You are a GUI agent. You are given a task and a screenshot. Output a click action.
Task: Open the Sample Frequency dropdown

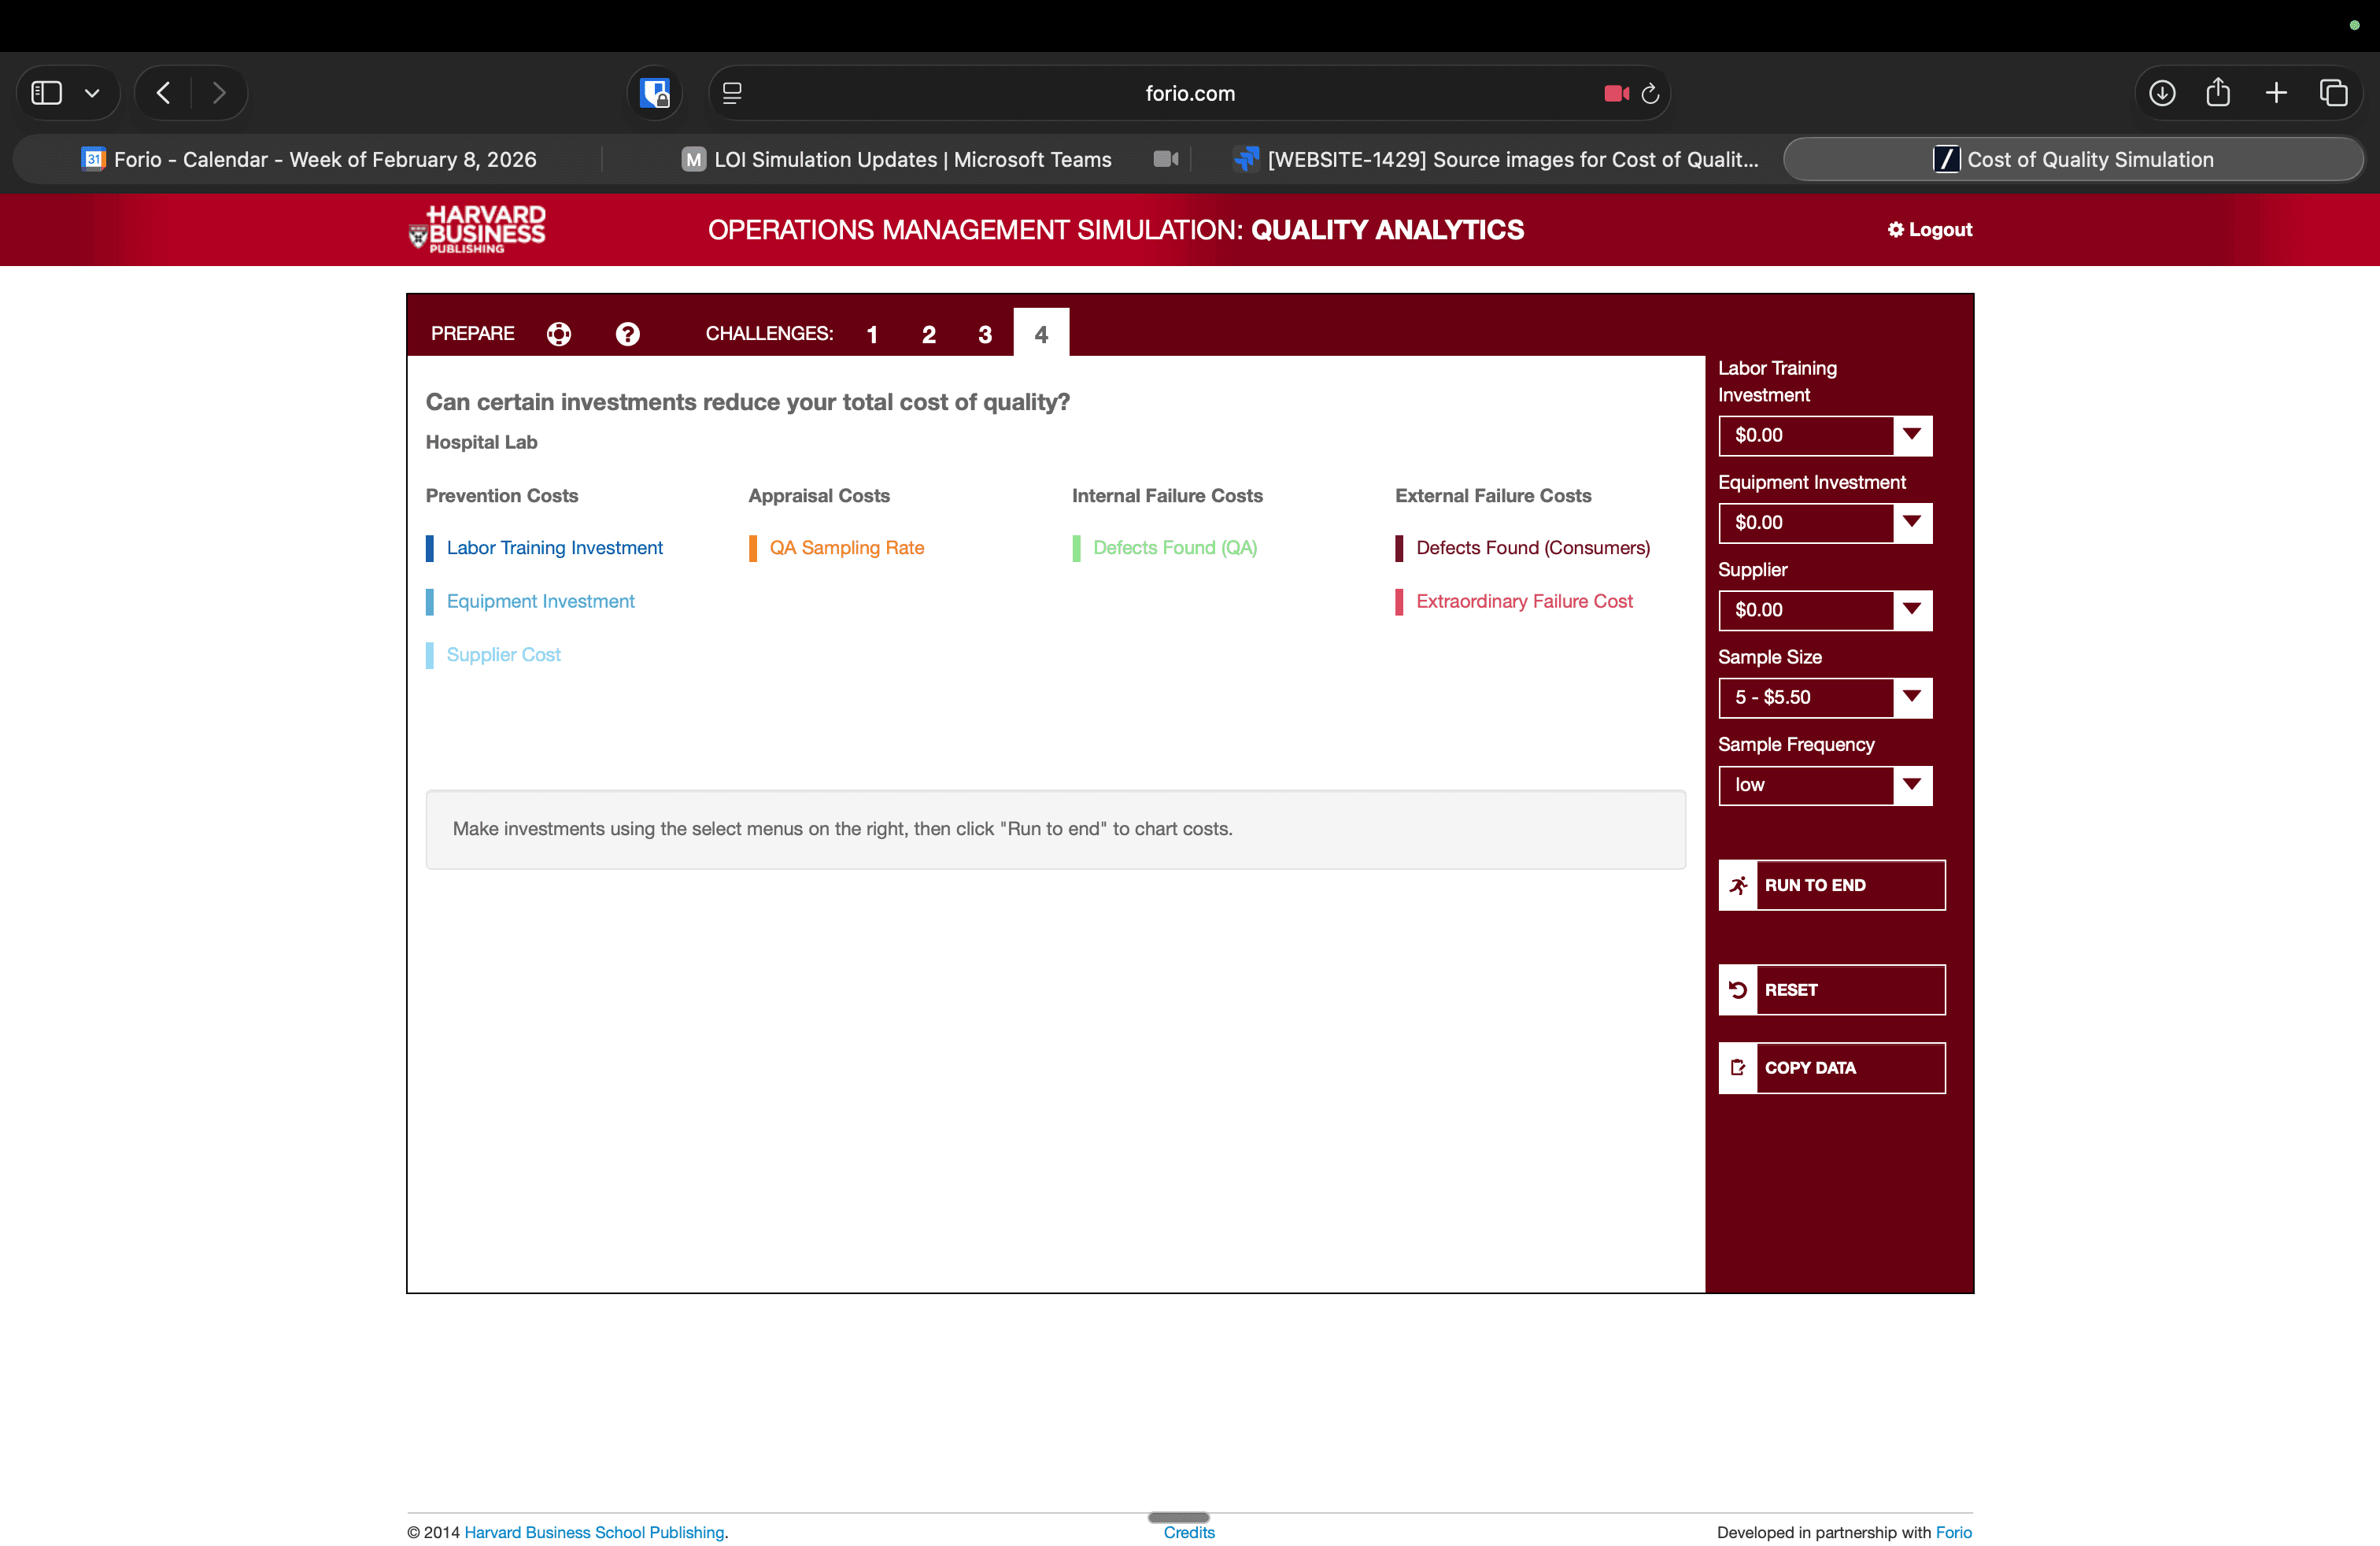(1913, 785)
